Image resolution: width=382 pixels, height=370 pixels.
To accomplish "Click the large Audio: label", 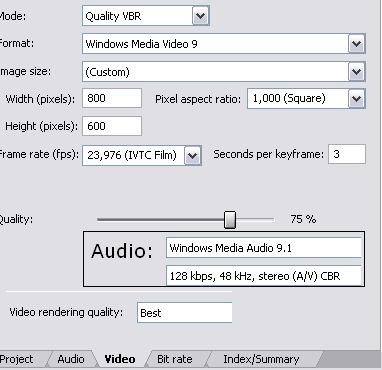I will [x=122, y=251].
